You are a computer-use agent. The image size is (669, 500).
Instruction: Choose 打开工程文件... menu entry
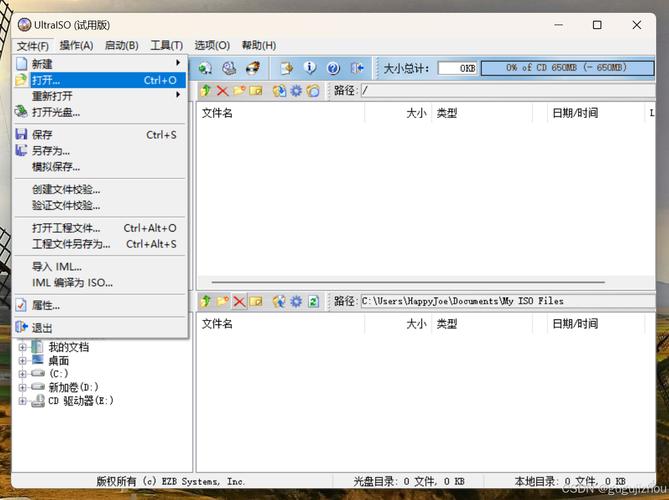pos(100,228)
